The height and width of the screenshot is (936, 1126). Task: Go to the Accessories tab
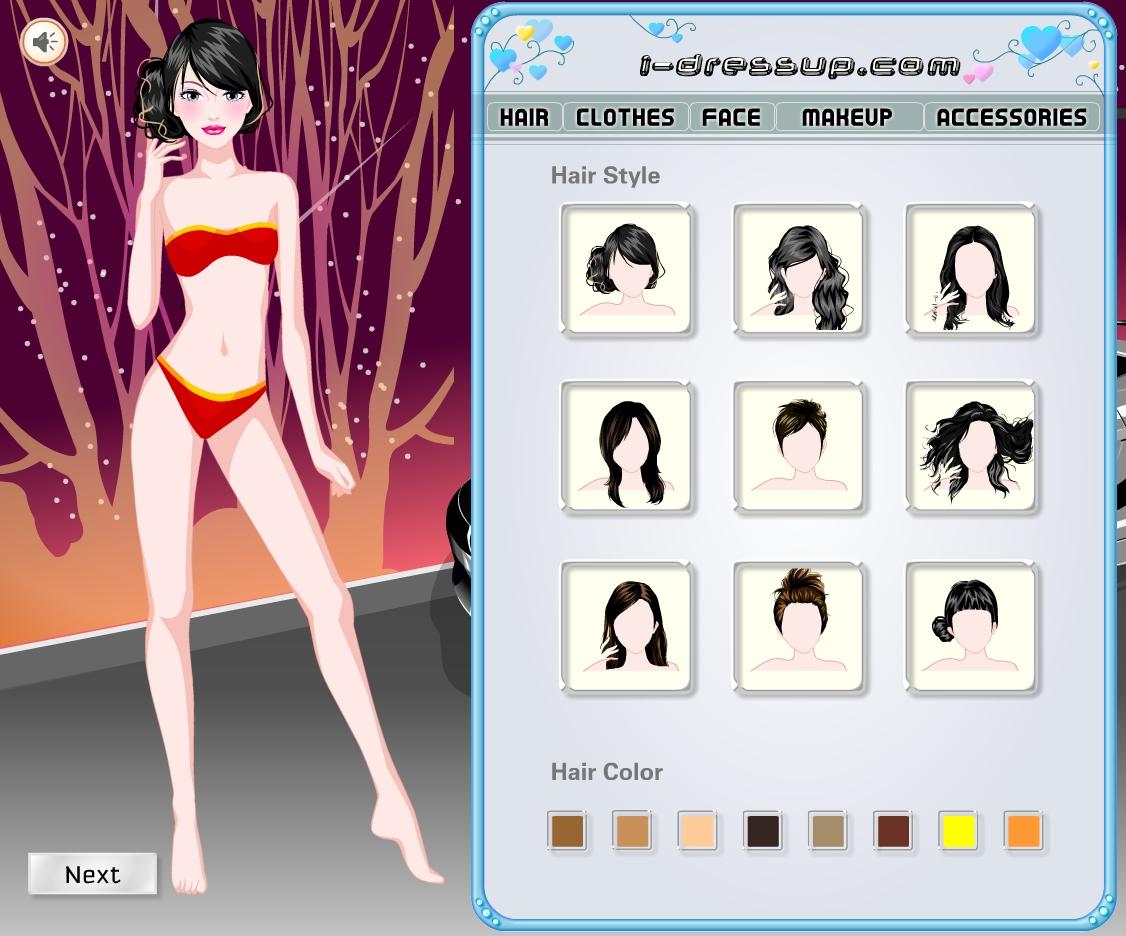pos(1010,117)
